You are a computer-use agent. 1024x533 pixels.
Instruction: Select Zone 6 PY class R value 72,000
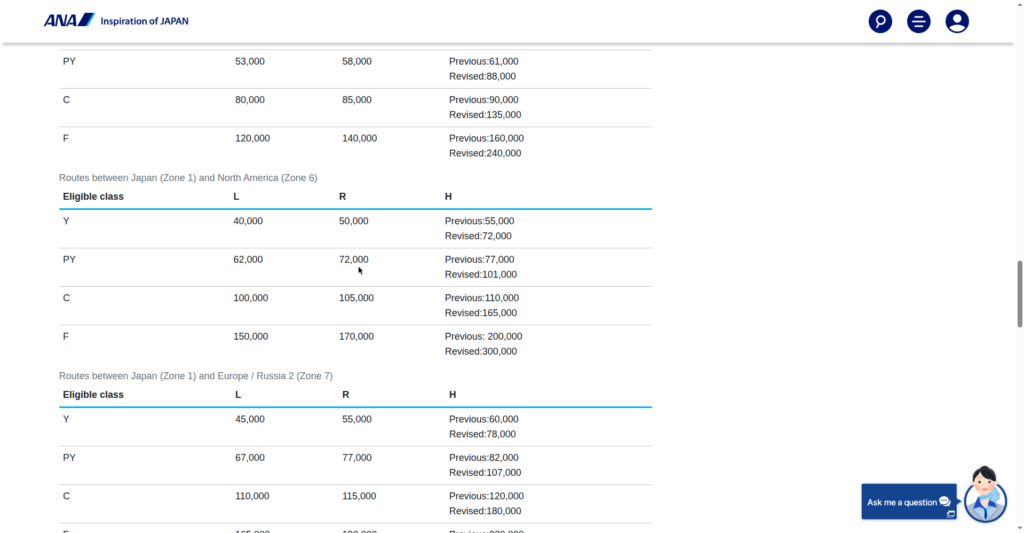tap(353, 259)
